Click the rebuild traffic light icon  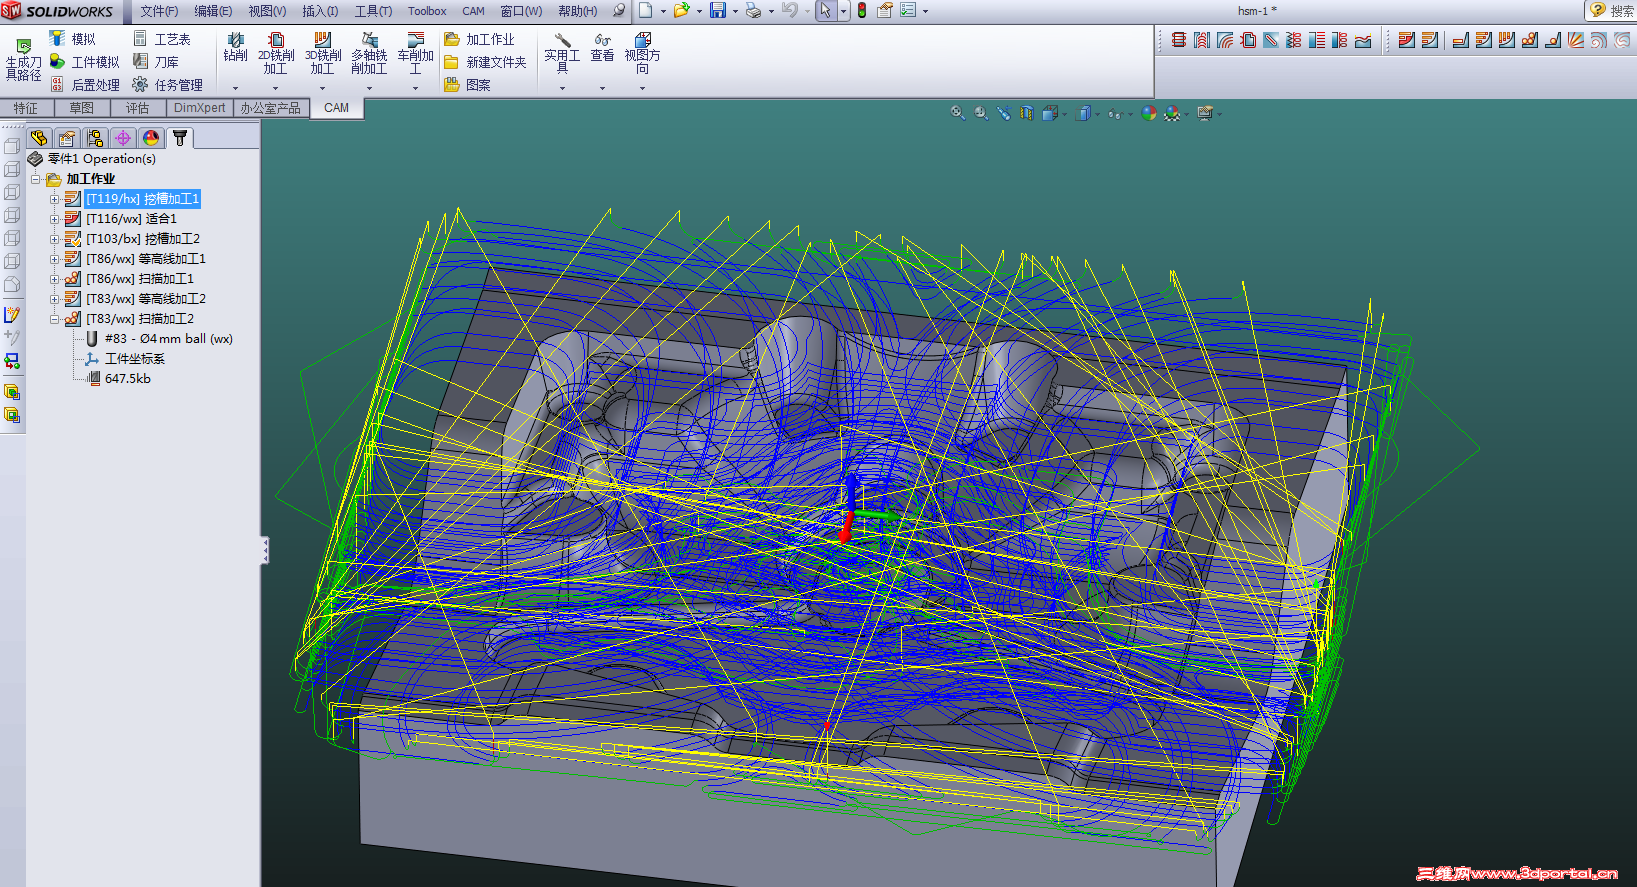click(x=862, y=11)
